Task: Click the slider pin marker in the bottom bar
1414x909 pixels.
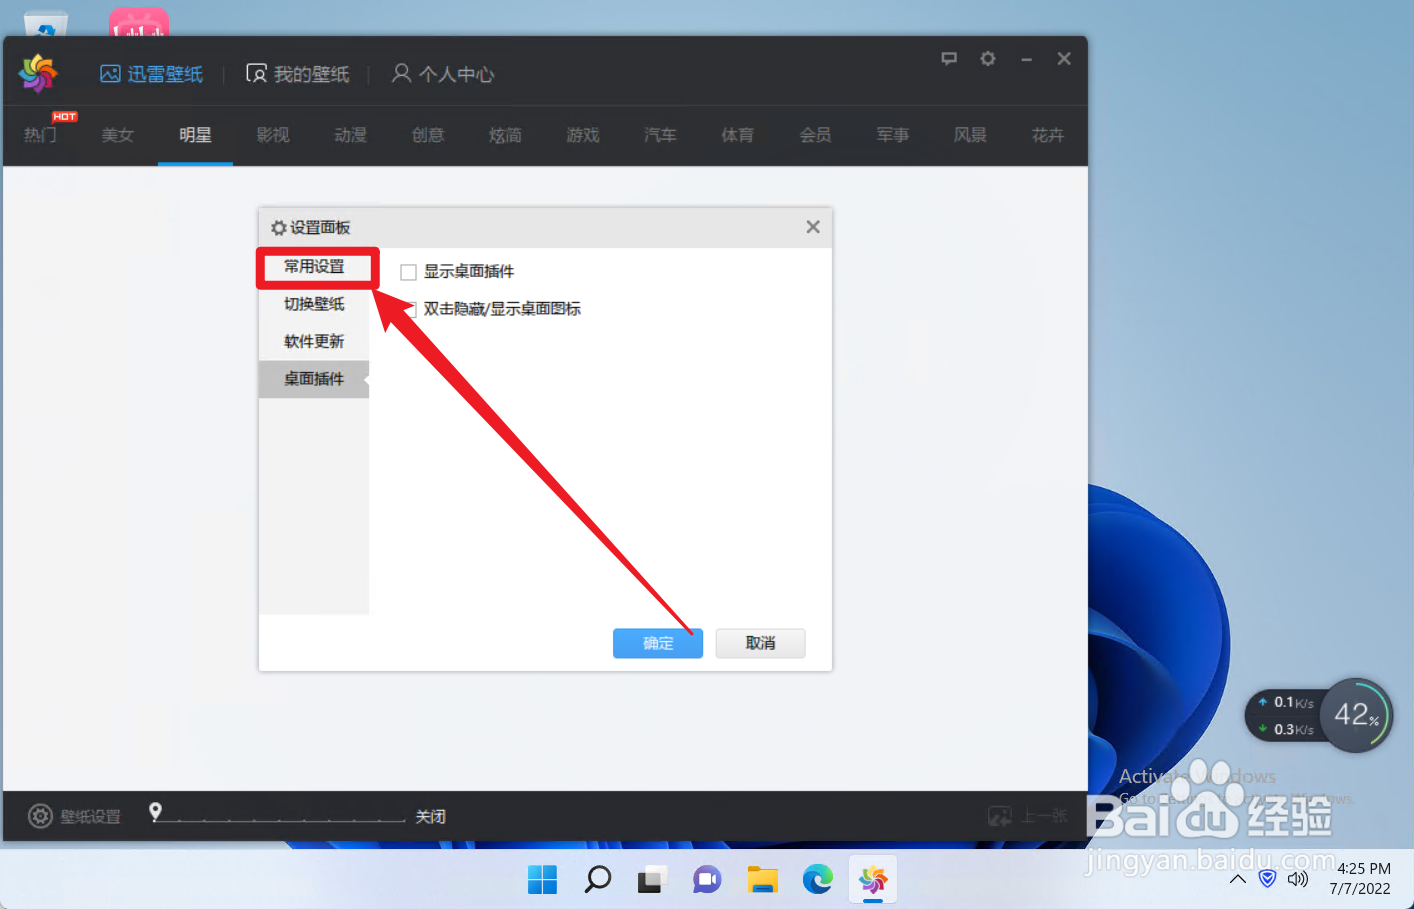Action: coord(155,811)
